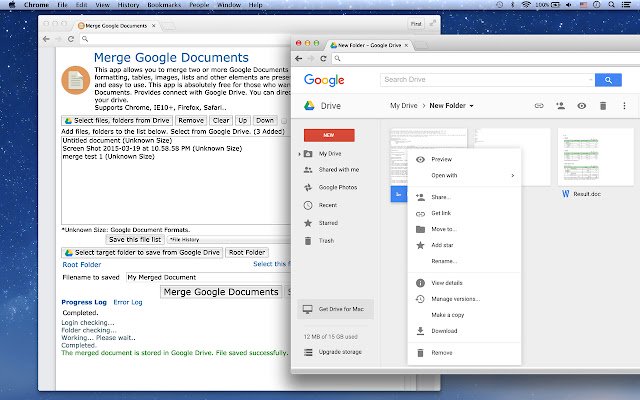
Task: Click the Google logo in Drive
Action: (x=324, y=80)
